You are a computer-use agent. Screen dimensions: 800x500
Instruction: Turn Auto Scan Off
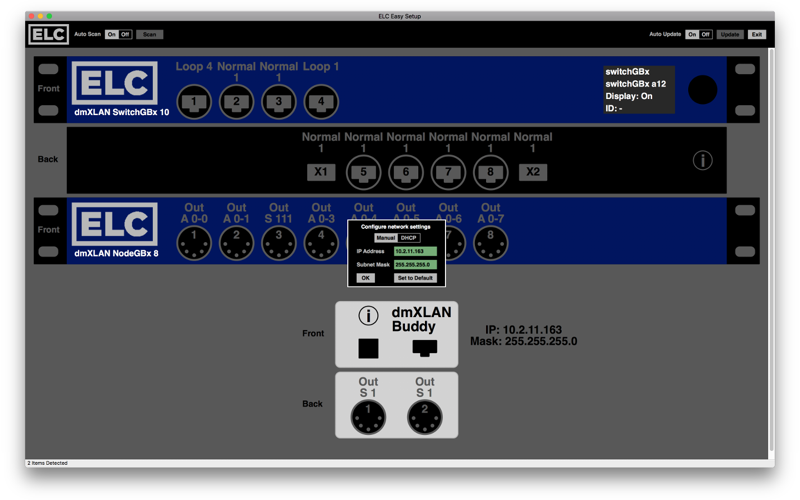click(126, 34)
